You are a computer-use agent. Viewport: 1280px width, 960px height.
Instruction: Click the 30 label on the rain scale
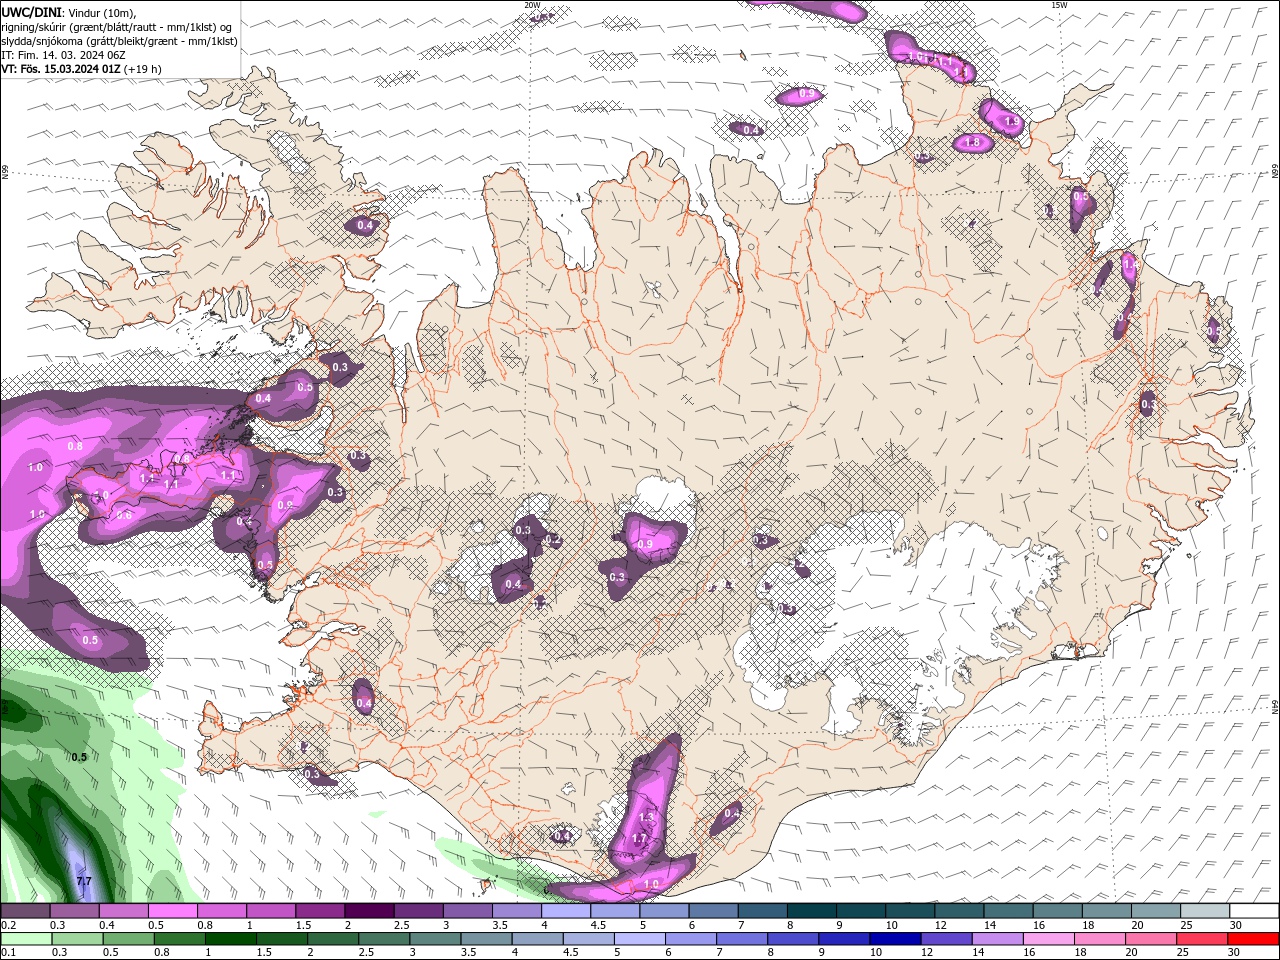[x=1236, y=953]
